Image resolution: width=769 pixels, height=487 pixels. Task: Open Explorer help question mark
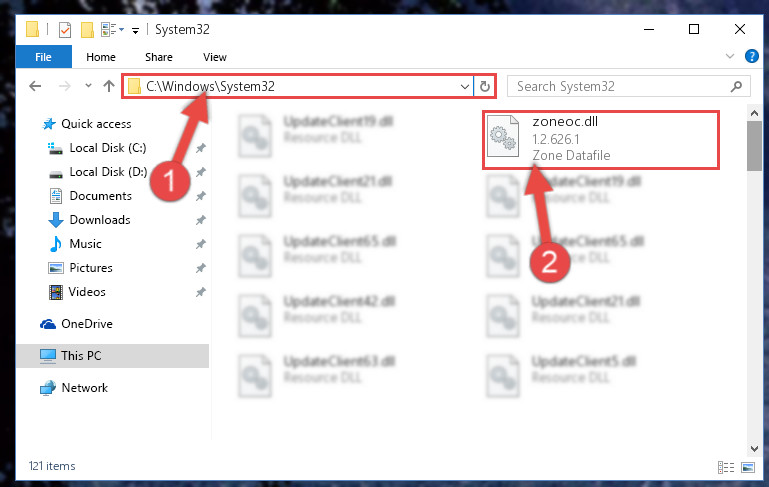[x=751, y=56]
